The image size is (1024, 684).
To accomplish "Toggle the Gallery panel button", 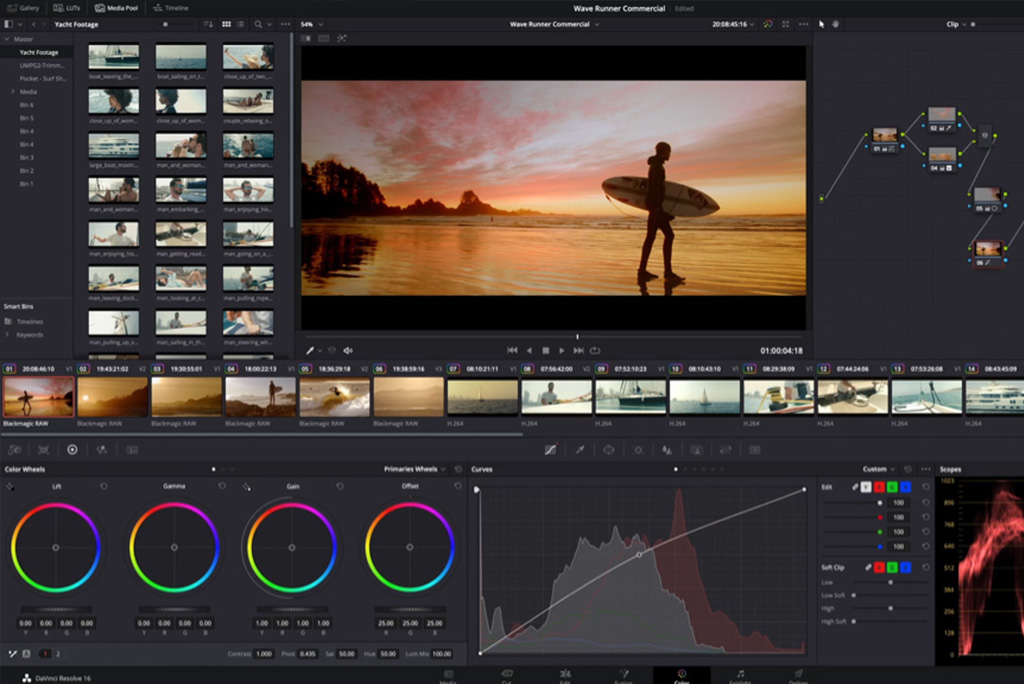I will 24,7.
